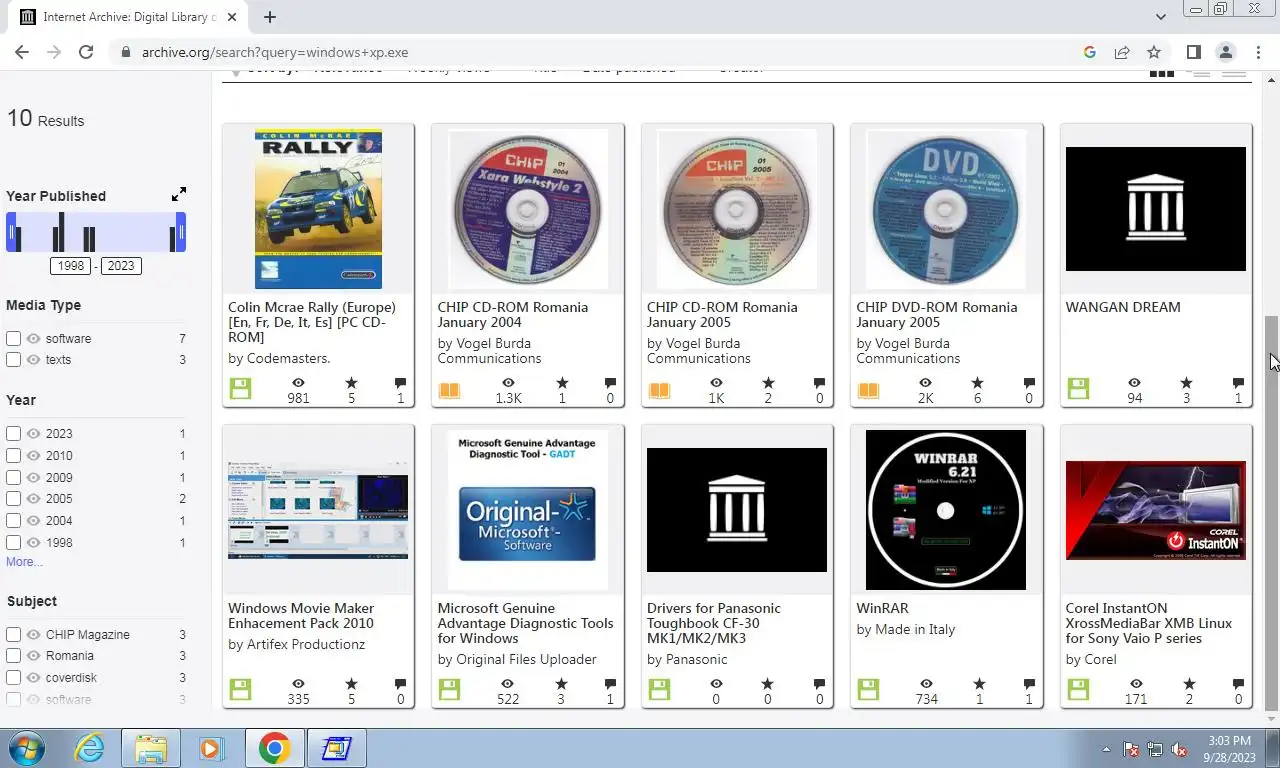Launch Internet Explorer from the taskbar
This screenshot has height=768, width=1280.
89,748
